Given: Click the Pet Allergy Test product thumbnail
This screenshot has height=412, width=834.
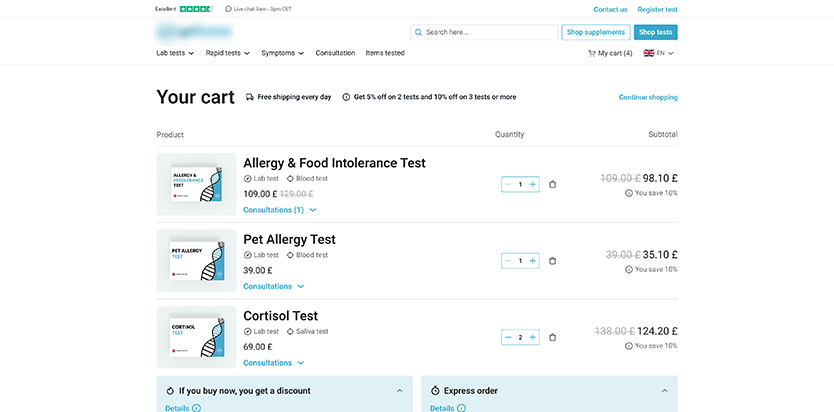Looking at the screenshot, I should tap(196, 261).
